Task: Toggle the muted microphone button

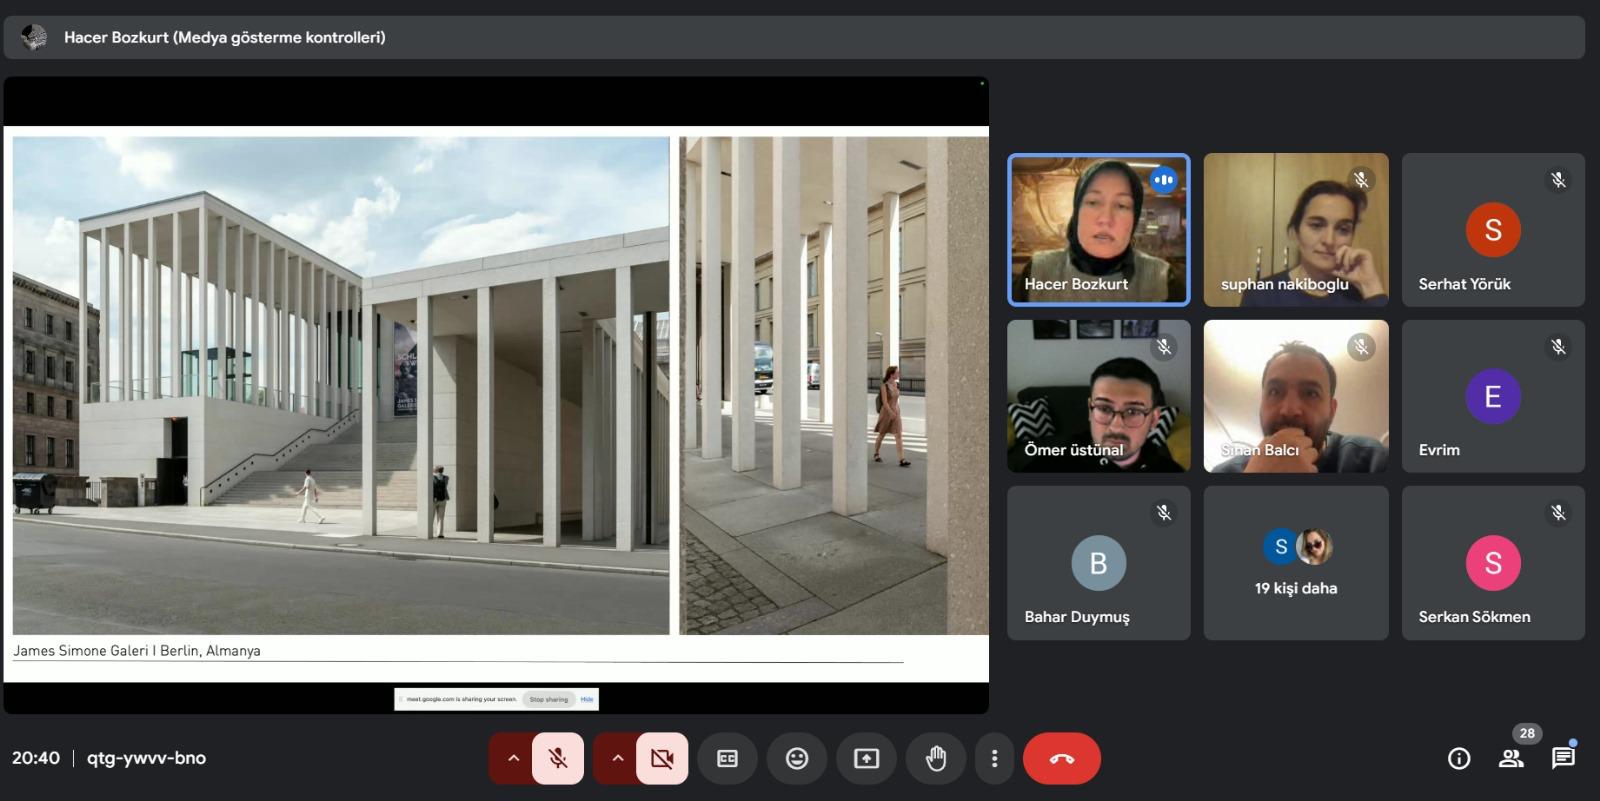Action: click(558, 758)
